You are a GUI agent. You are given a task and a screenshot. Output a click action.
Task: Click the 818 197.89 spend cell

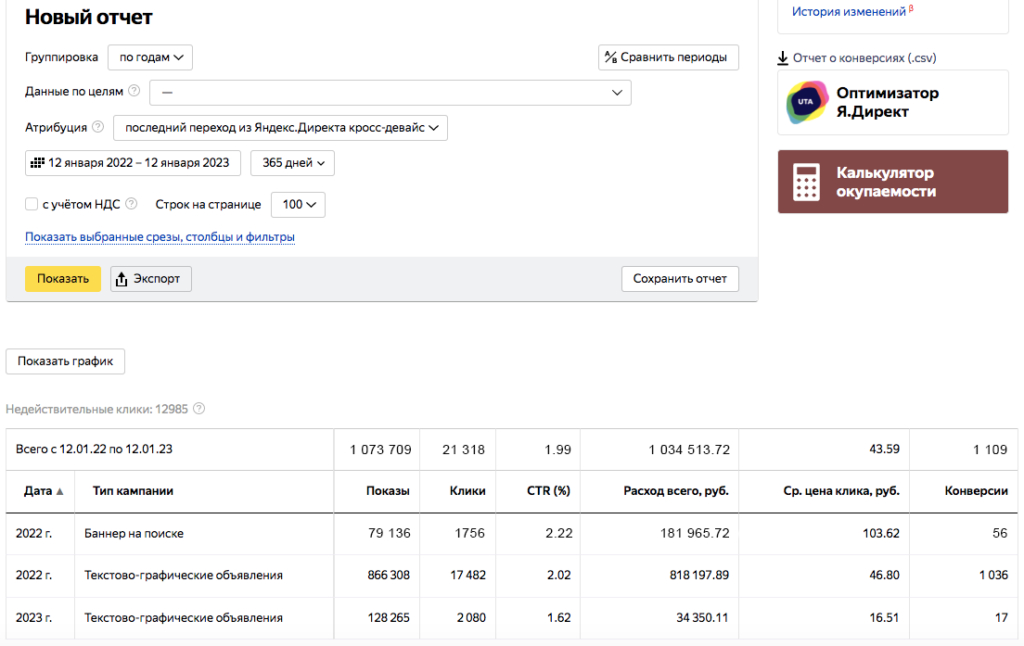pyautogui.click(x=699, y=575)
